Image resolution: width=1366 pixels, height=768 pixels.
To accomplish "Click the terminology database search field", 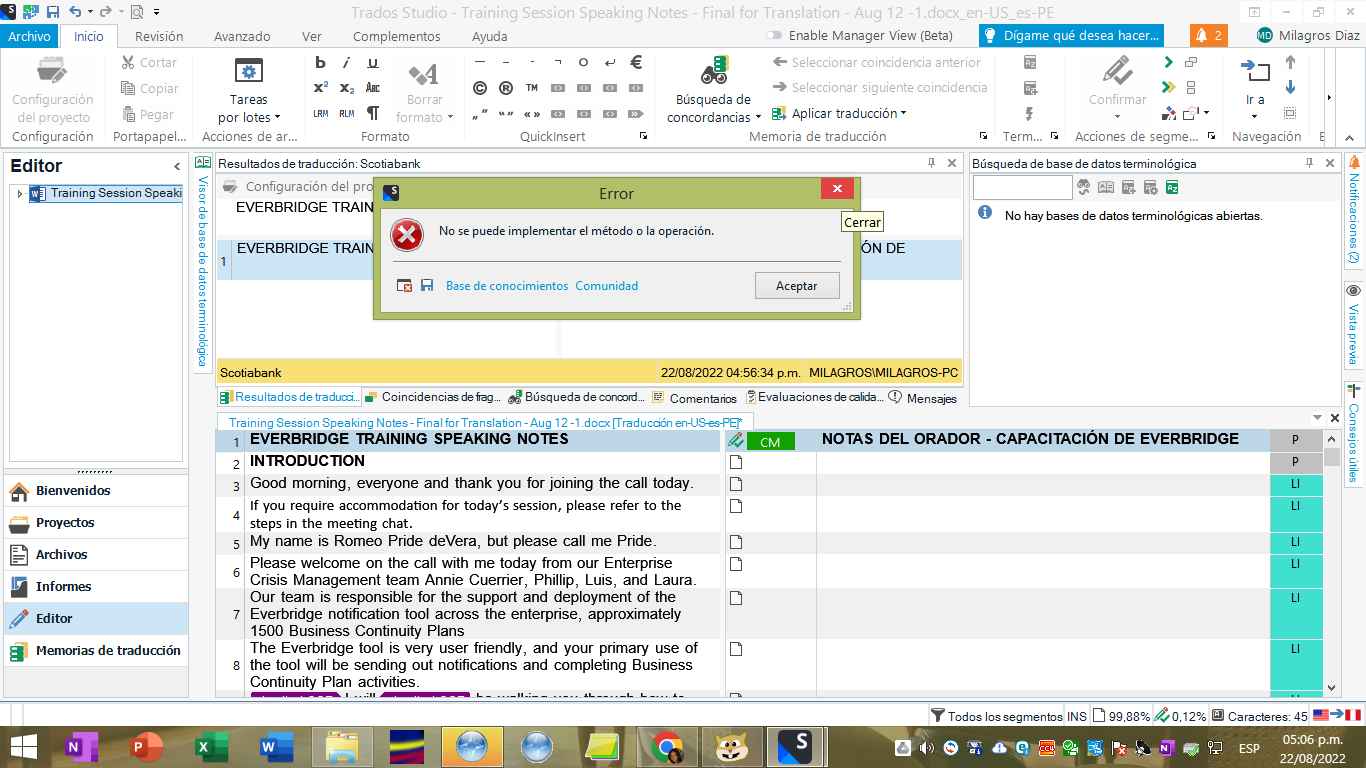I will tap(1022, 187).
